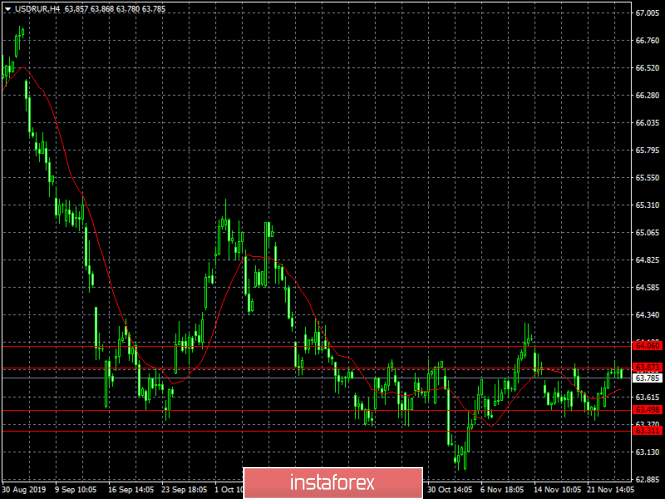Click the 6 Nov 18:05 time label
The height and width of the screenshot is (499, 665).
(x=501, y=491)
